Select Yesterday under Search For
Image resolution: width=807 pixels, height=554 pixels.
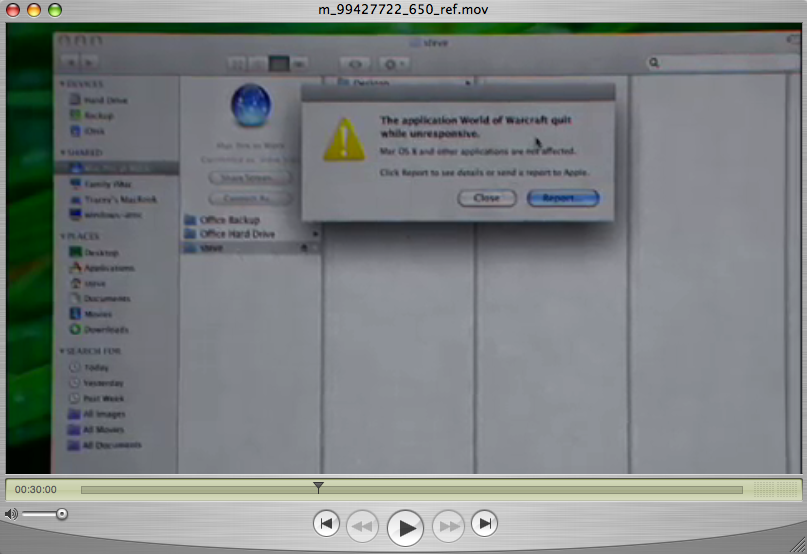point(96,383)
